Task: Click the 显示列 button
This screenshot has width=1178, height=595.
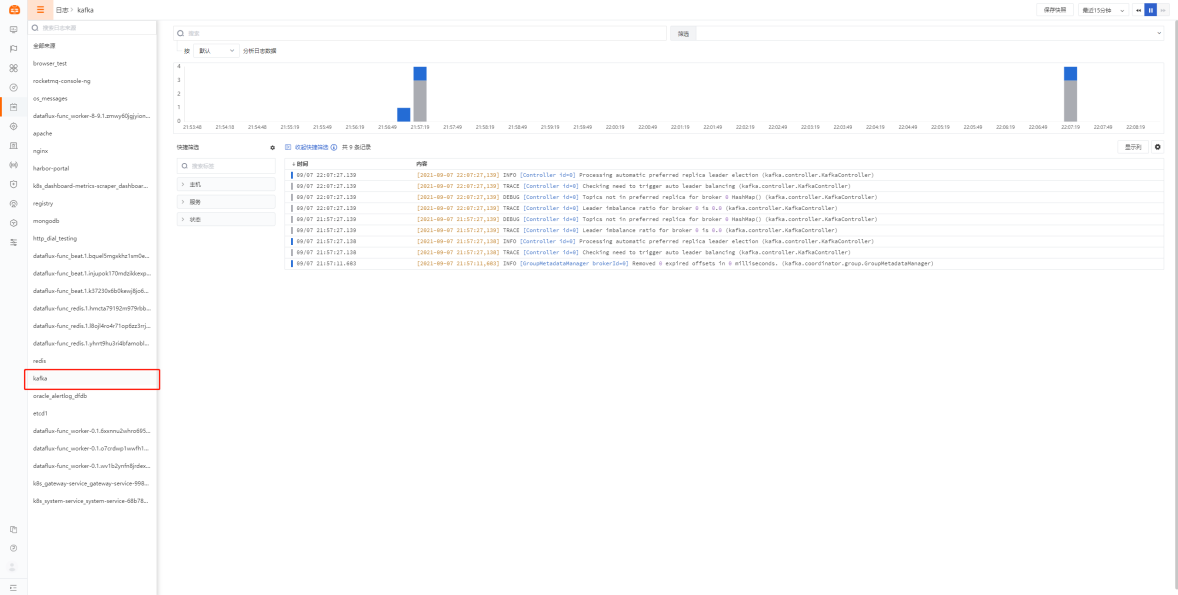Action: click(1132, 147)
